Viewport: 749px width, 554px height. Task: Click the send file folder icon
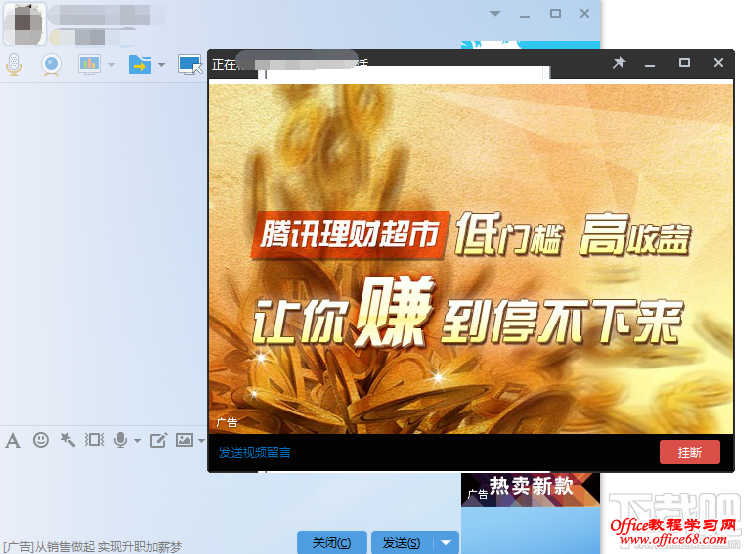[139, 64]
